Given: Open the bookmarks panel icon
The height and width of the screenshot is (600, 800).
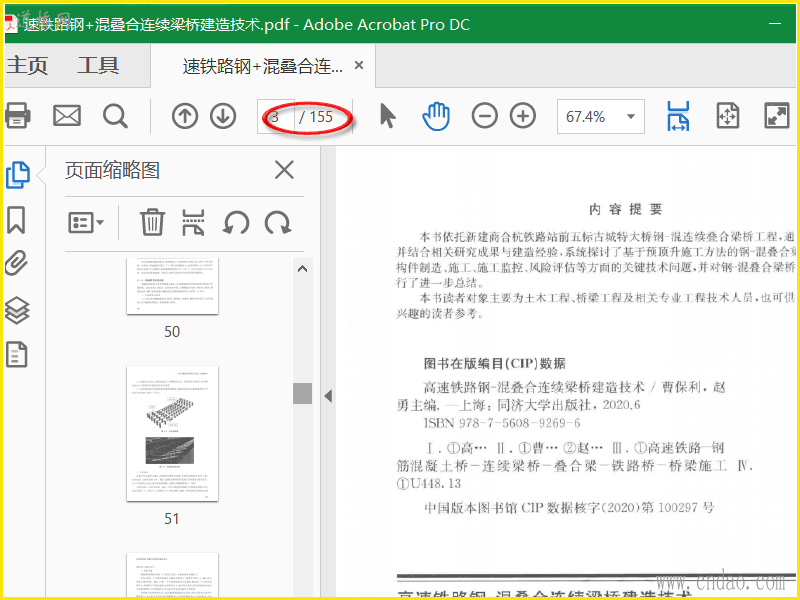Looking at the screenshot, I should click(x=16, y=220).
